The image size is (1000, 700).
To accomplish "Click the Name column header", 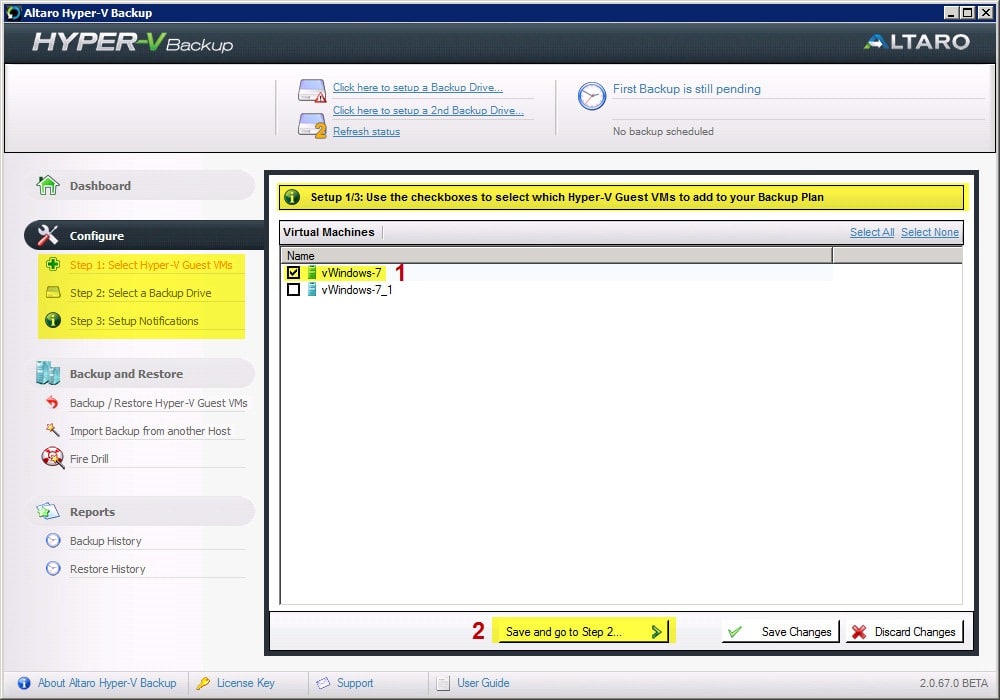I will point(556,256).
